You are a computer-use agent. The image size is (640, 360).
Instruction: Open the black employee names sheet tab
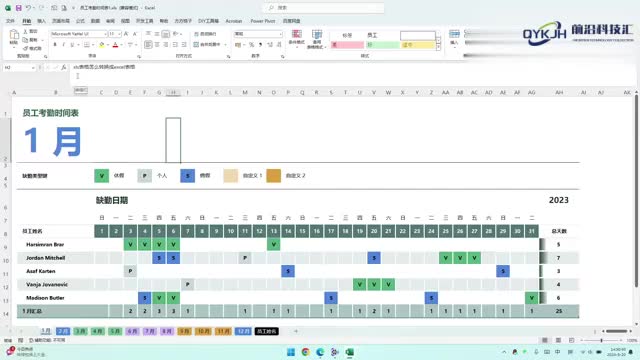pyautogui.click(x=267, y=331)
